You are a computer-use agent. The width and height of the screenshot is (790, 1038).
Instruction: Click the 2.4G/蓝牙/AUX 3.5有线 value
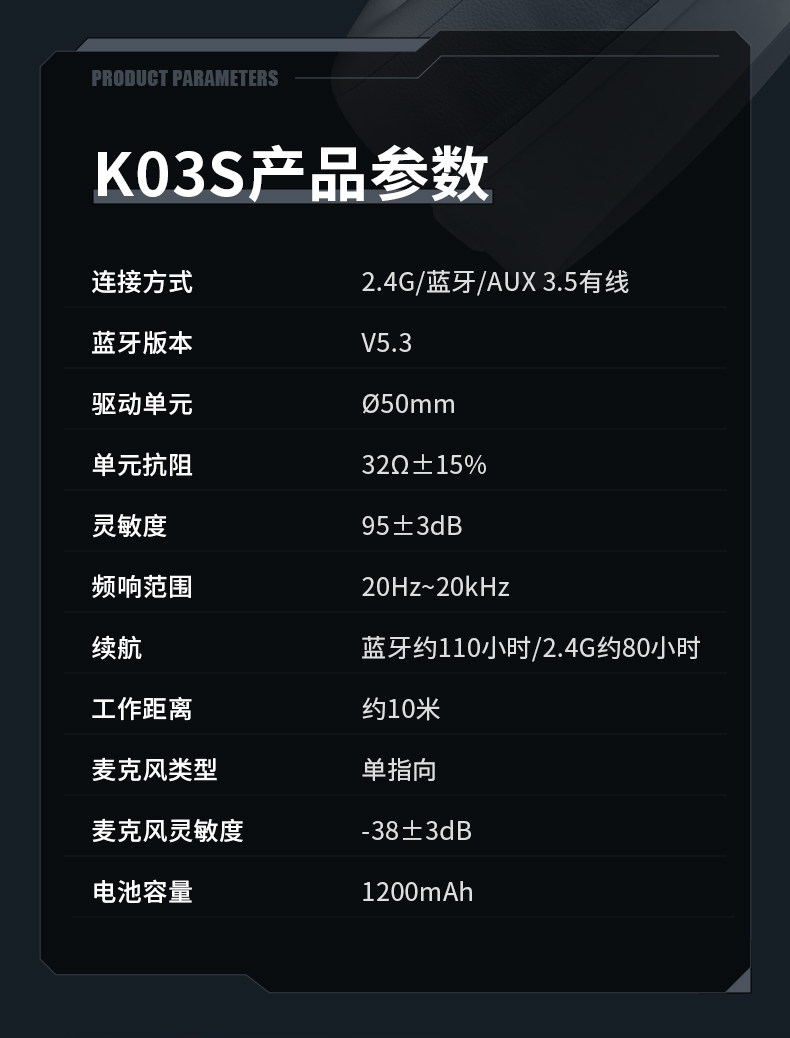pos(495,282)
